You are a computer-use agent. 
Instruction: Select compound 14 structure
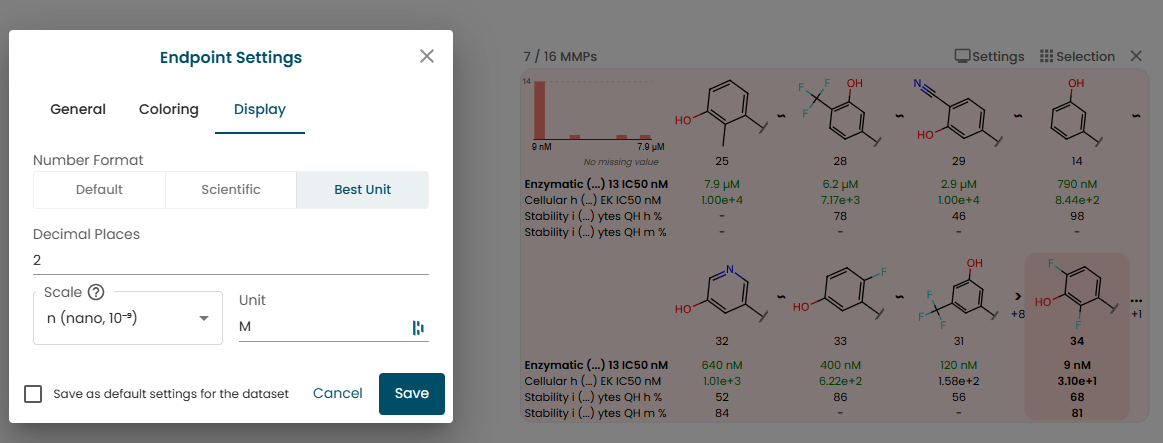[x=1077, y=111]
